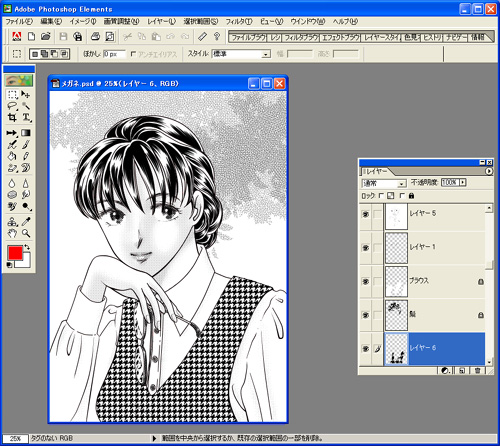Select the Pencil tool
The width and height of the screenshot is (500, 446).
coord(26,156)
